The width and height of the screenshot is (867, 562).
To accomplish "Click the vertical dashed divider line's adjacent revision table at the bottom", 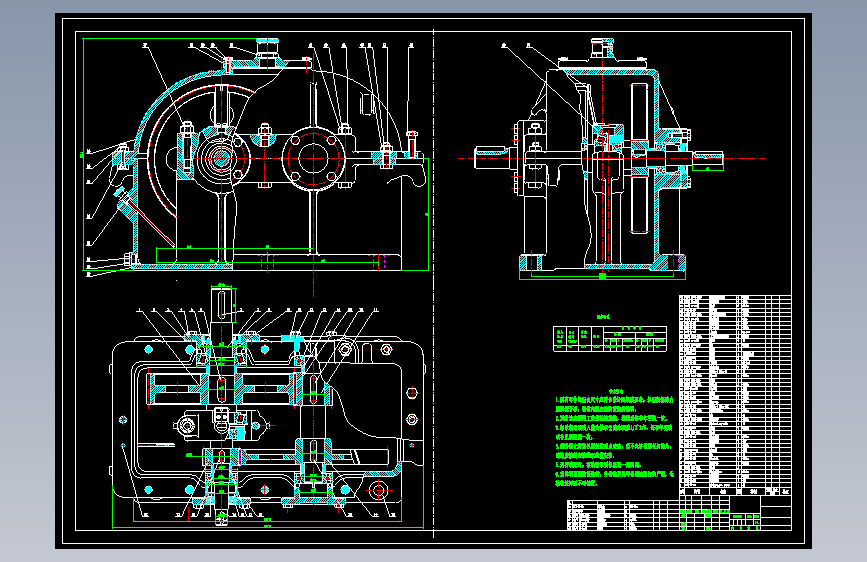I will [623, 515].
